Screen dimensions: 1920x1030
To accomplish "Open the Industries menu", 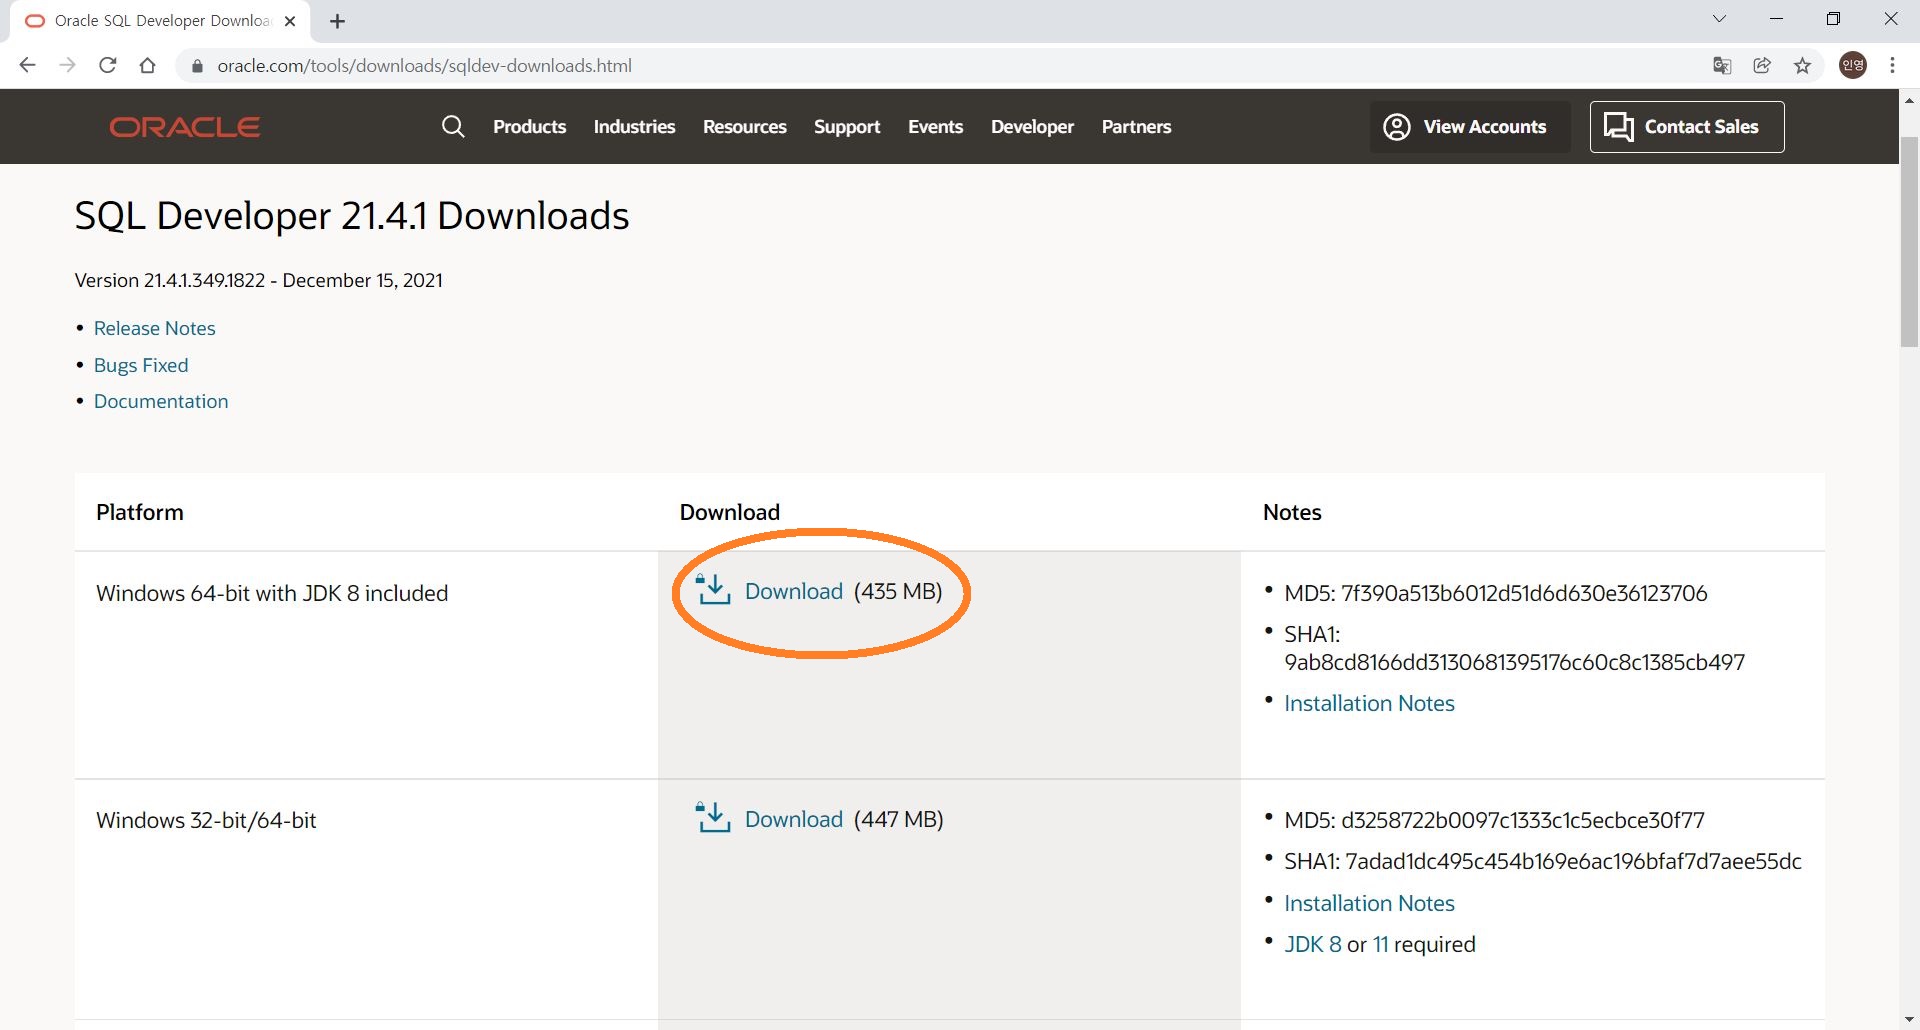I will point(634,127).
